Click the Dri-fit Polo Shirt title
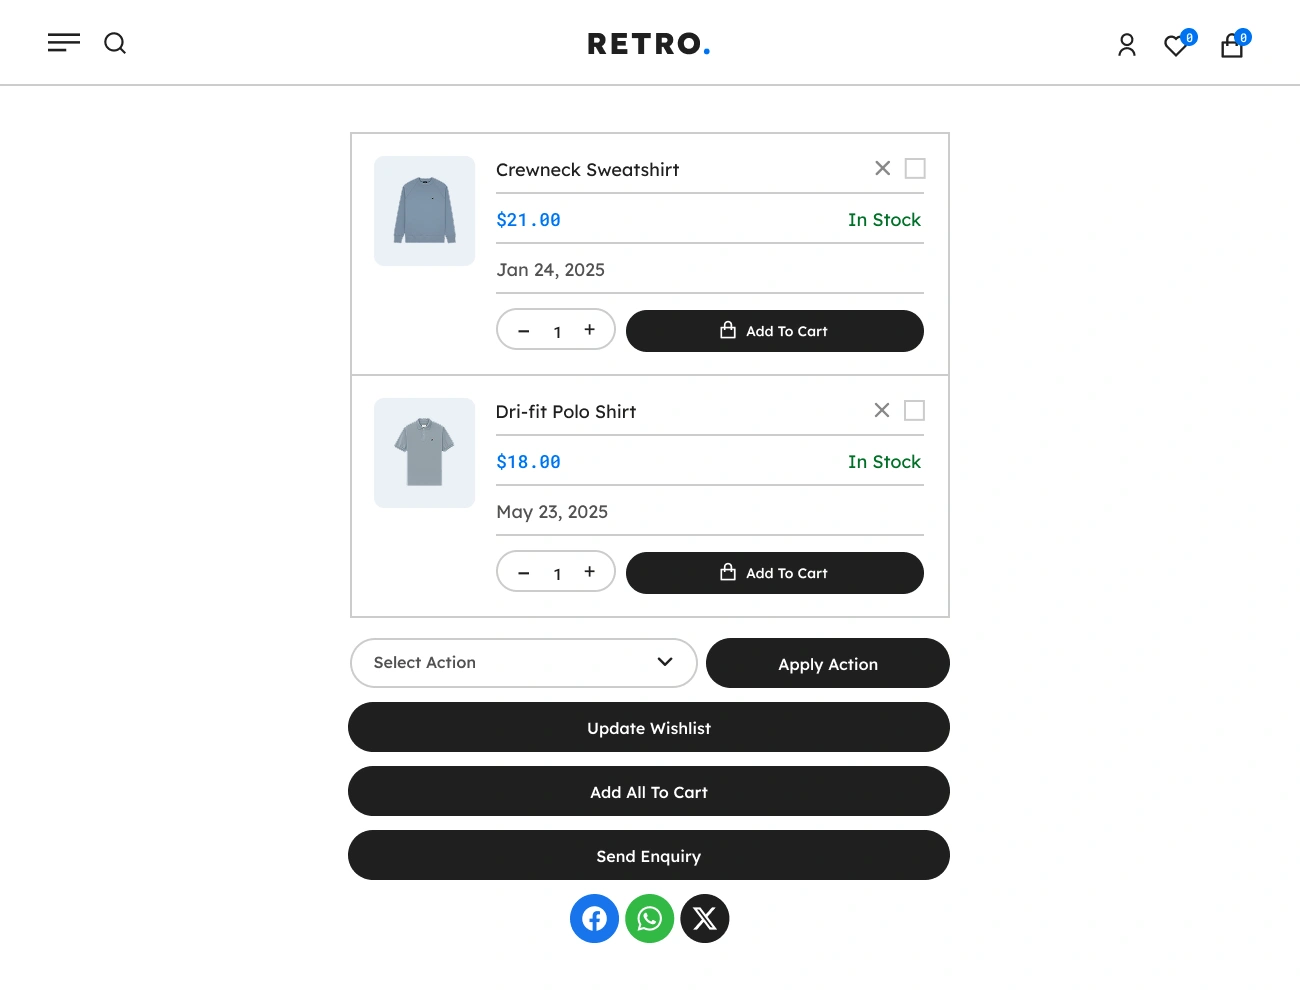This screenshot has width=1300, height=990. pyautogui.click(x=566, y=412)
